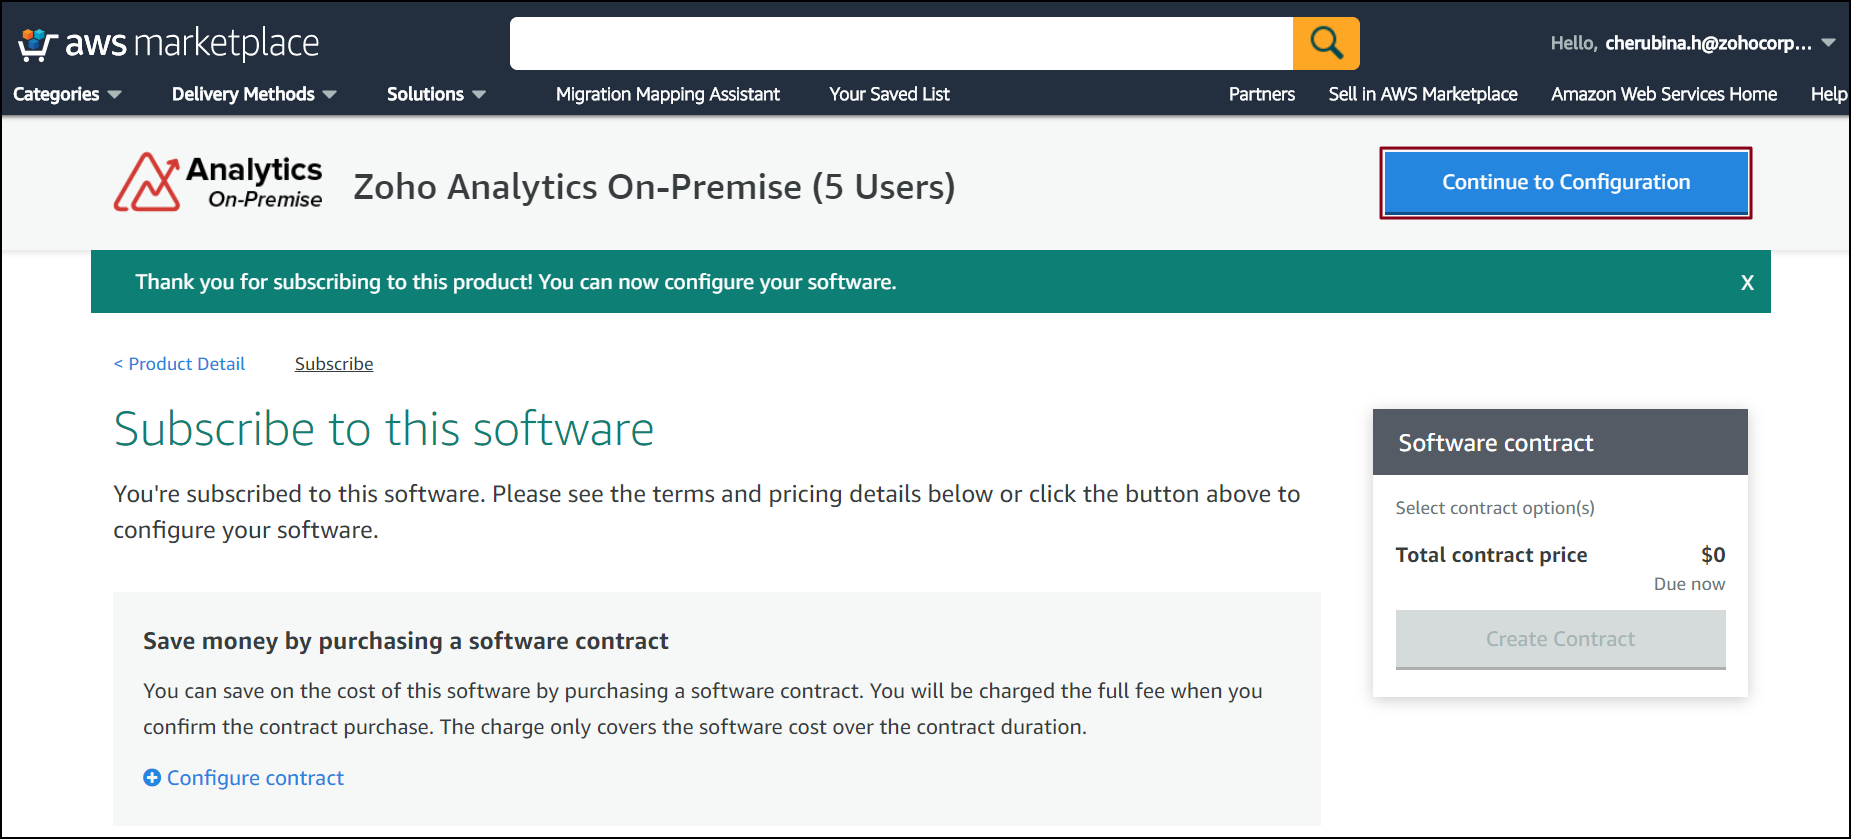Dismiss the green subscription banner

(1747, 282)
